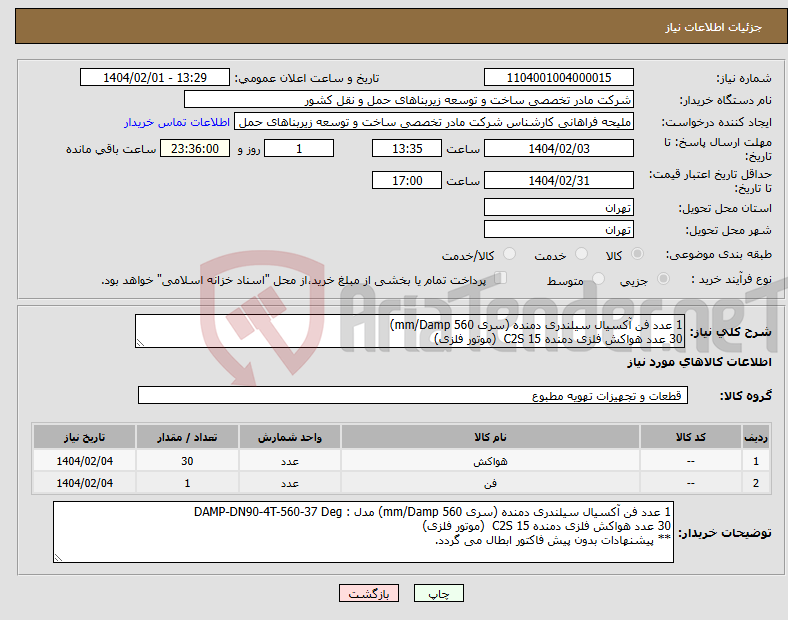Click the واحد شمارش column header
This screenshot has height=620, width=788.
pos(290,437)
